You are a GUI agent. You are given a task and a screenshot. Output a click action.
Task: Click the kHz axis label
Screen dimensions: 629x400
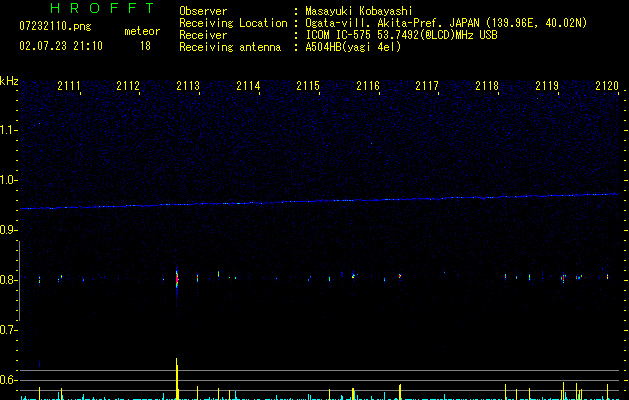coord(9,81)
